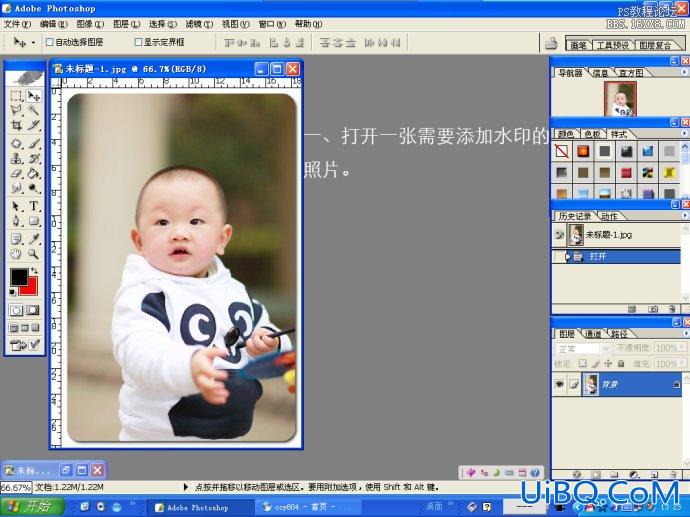690x517 pixels.
Task: Open the 画笔 palette well tab
Action: click(x=578, y=45)
